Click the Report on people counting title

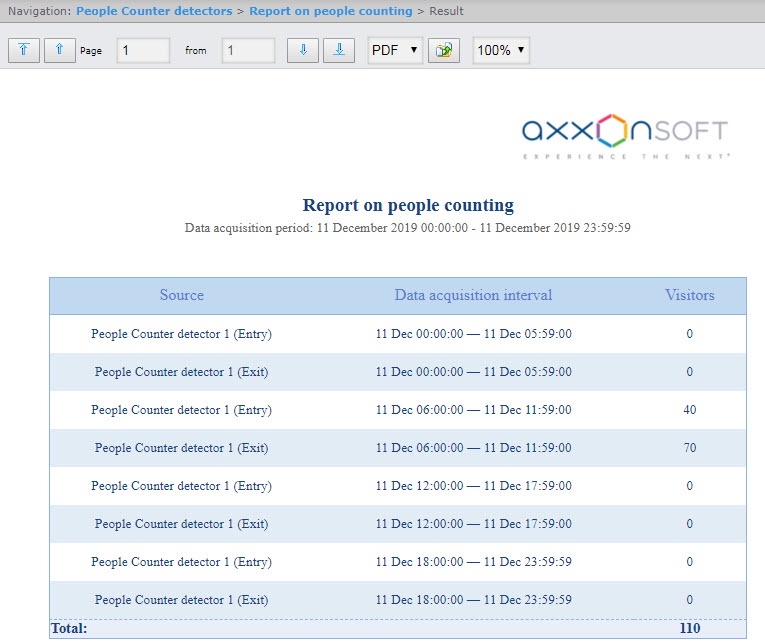pos(408,206)
